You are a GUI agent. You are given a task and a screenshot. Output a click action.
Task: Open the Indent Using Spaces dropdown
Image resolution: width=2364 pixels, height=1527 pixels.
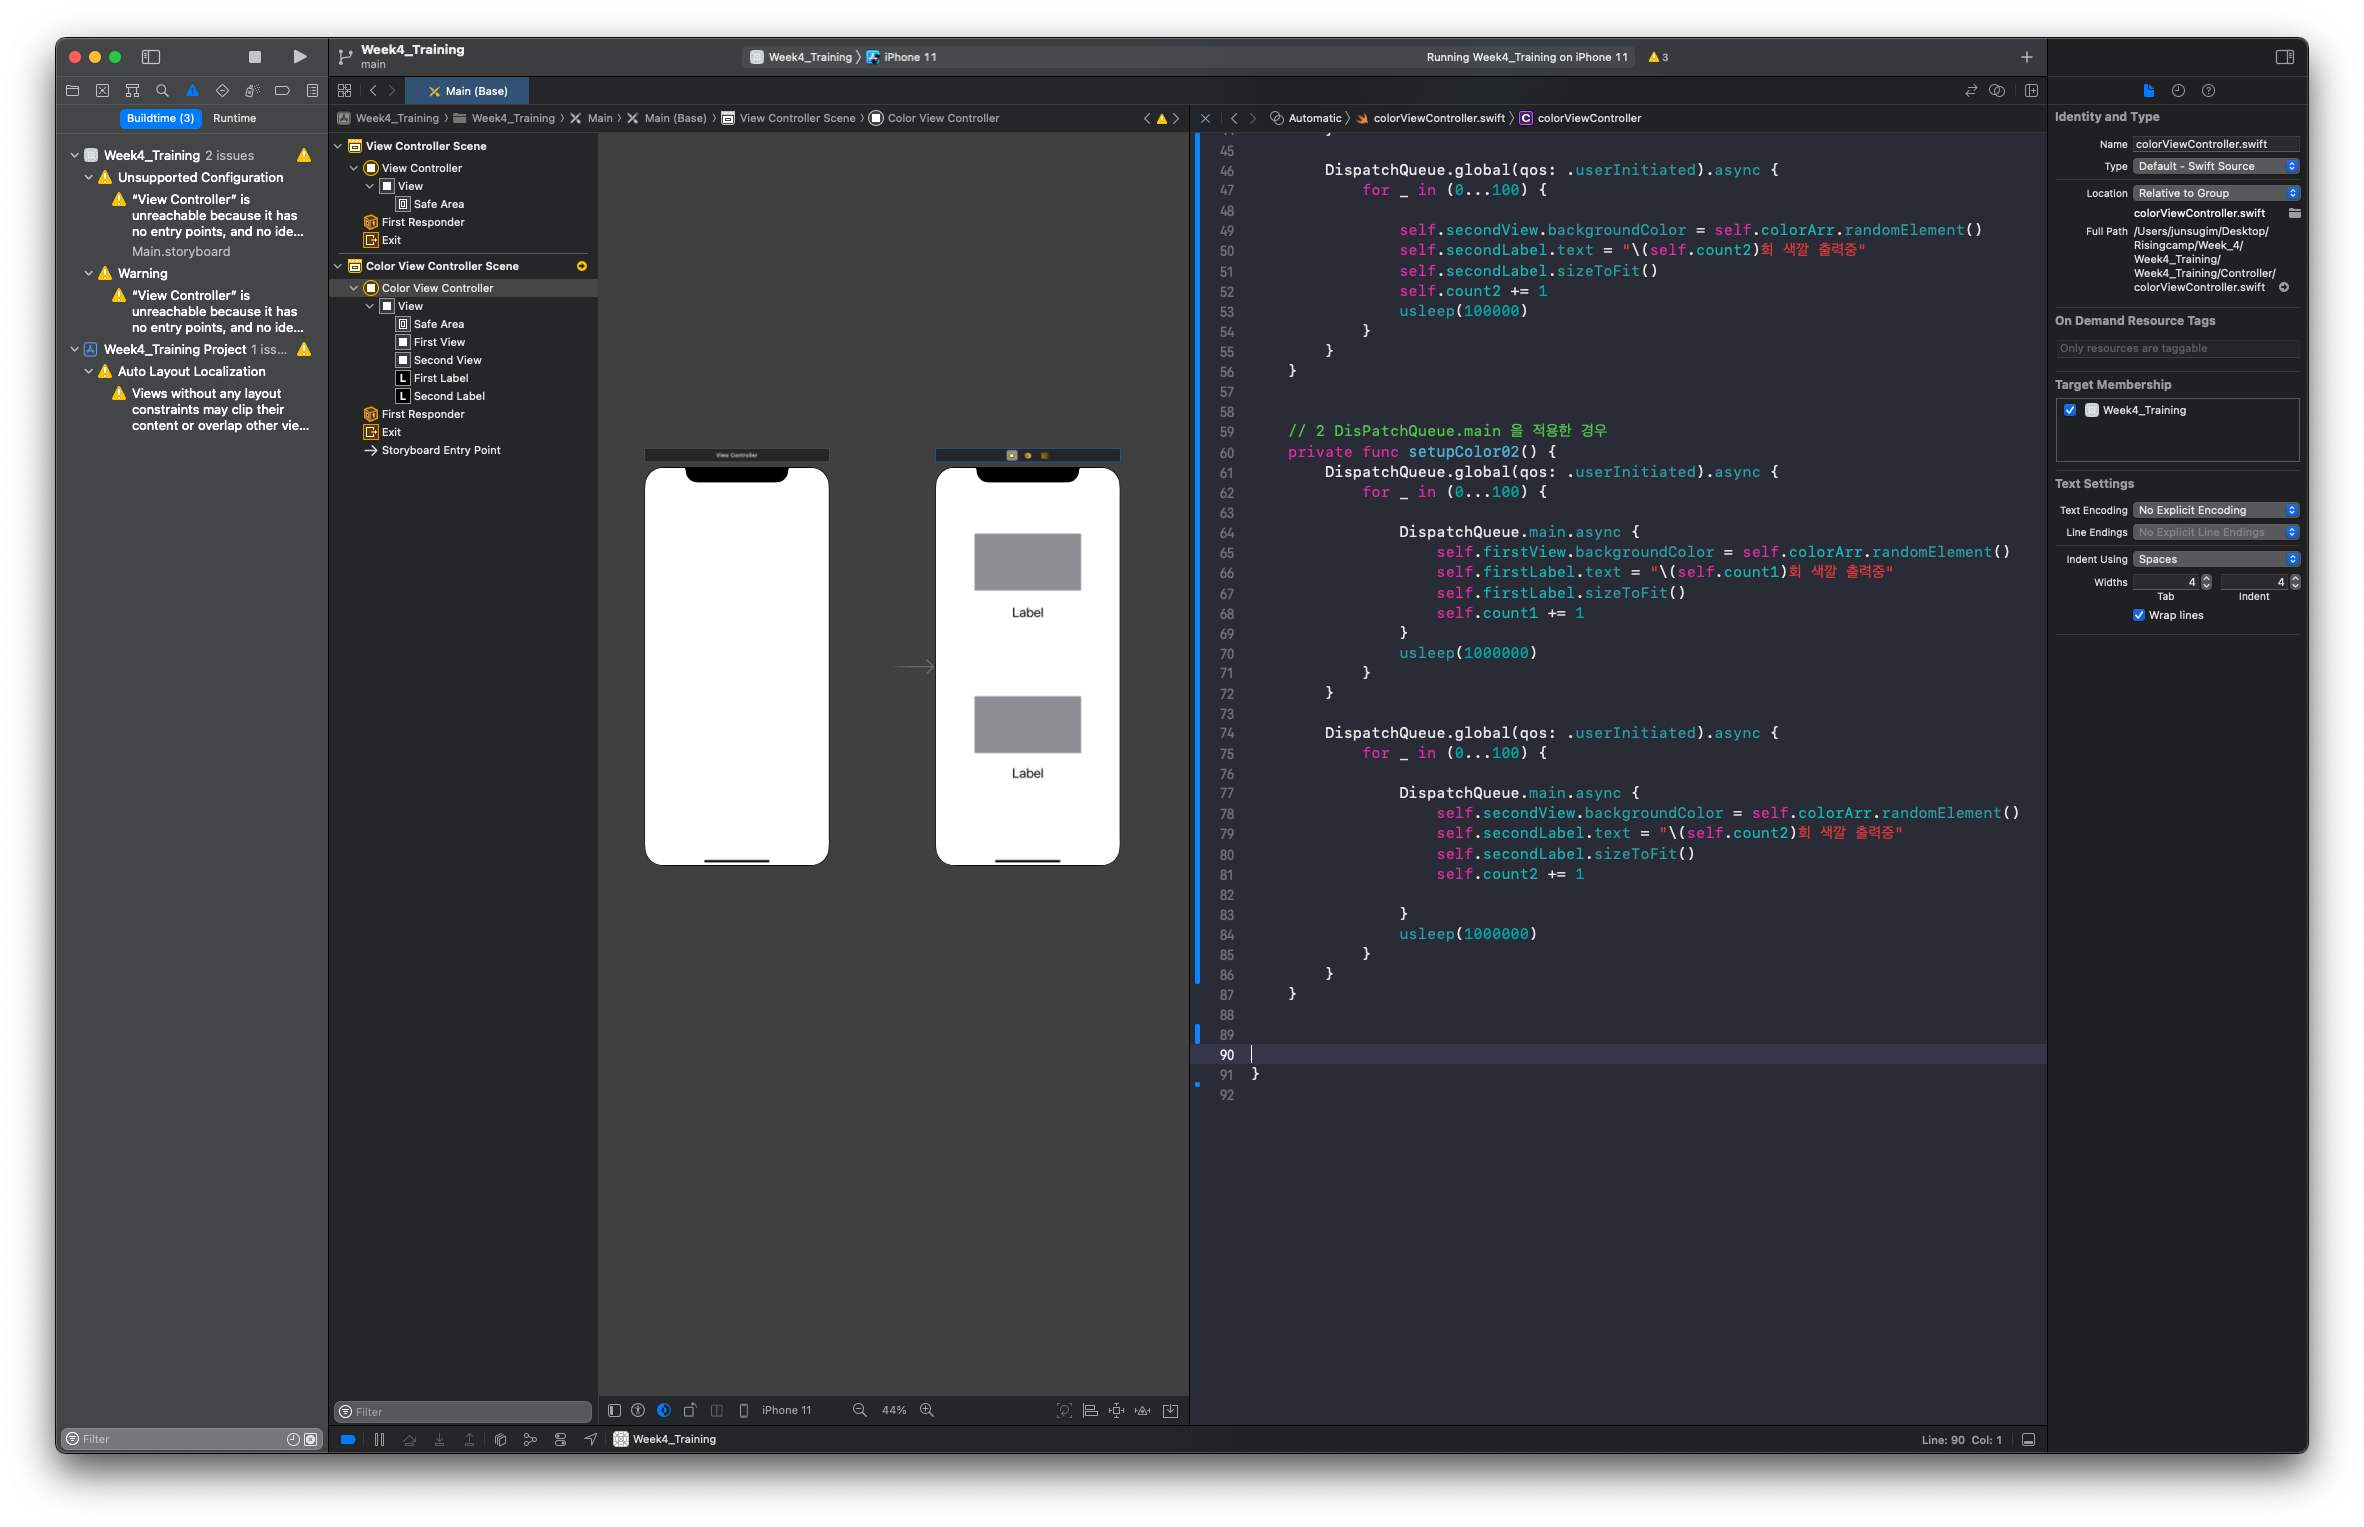coord(2216,559)
